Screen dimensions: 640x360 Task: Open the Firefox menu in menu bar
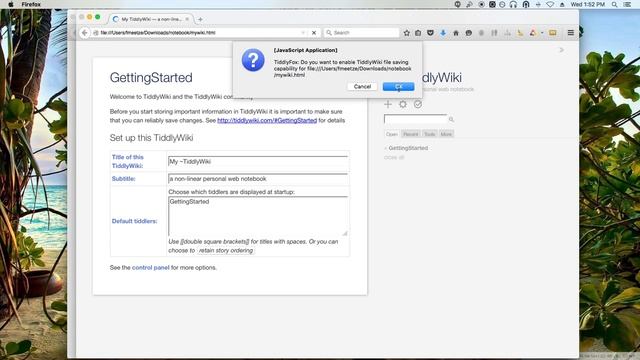[31, 4]
